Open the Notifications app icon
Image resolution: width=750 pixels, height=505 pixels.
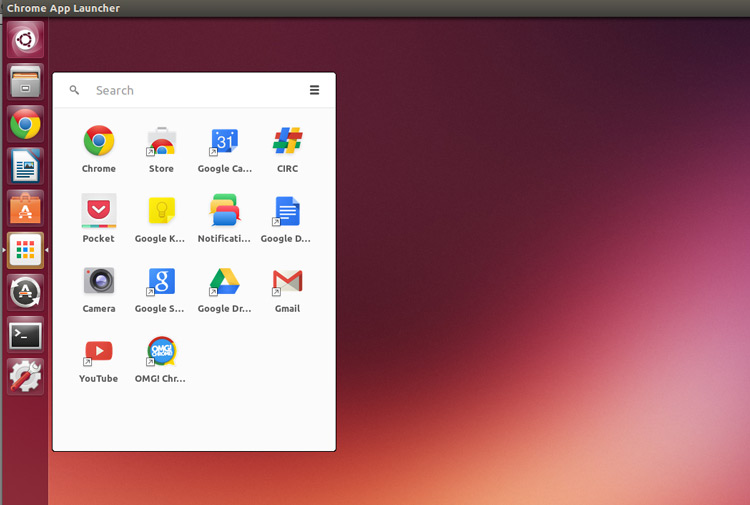point(224,210)
